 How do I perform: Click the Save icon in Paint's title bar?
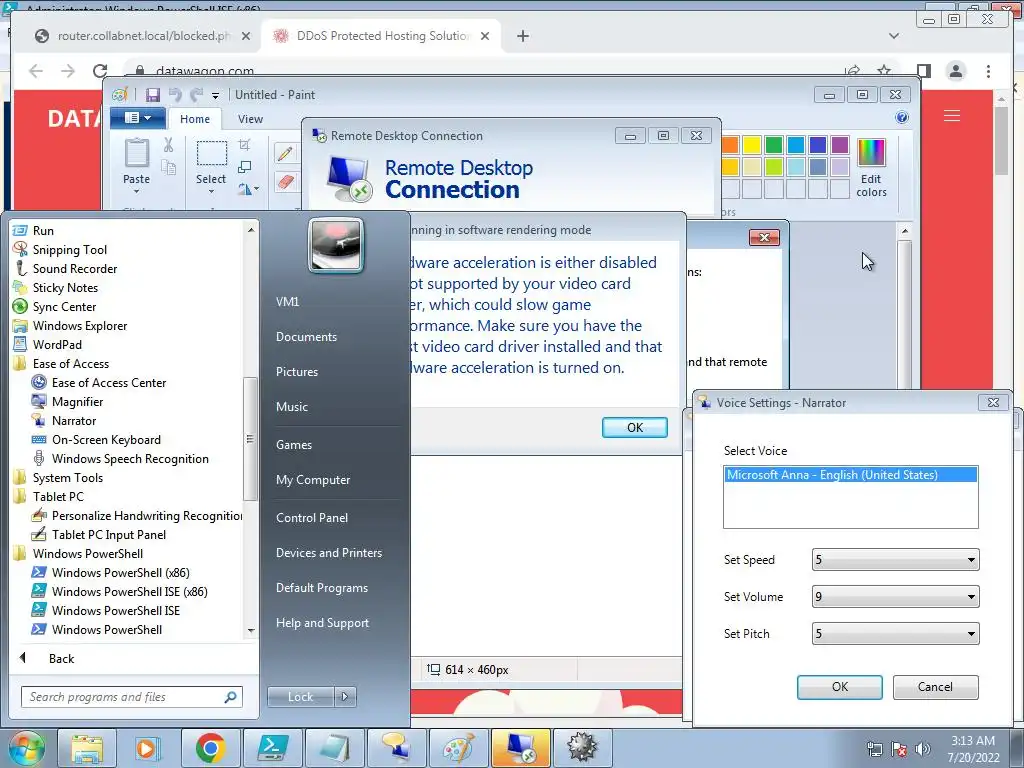[x=153, y=95]
